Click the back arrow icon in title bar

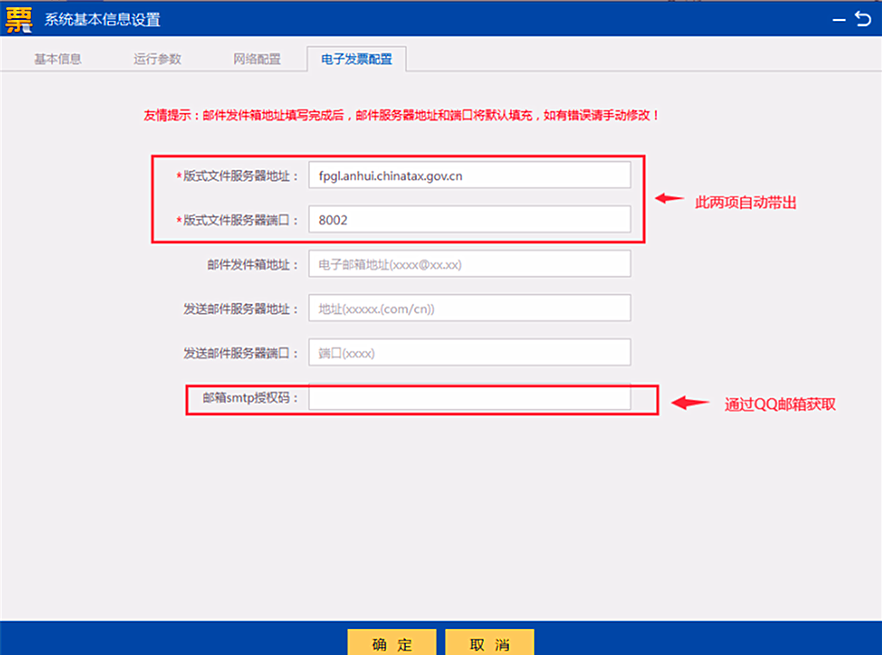click(x=863, y=19)
